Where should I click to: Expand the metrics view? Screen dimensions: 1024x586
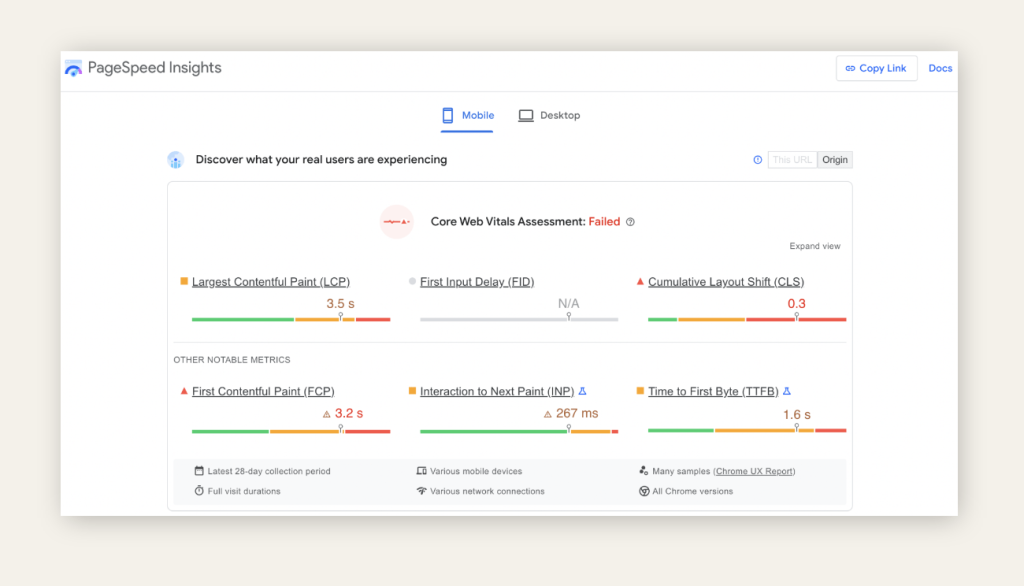pyautogui.click(x=814, y=246)
